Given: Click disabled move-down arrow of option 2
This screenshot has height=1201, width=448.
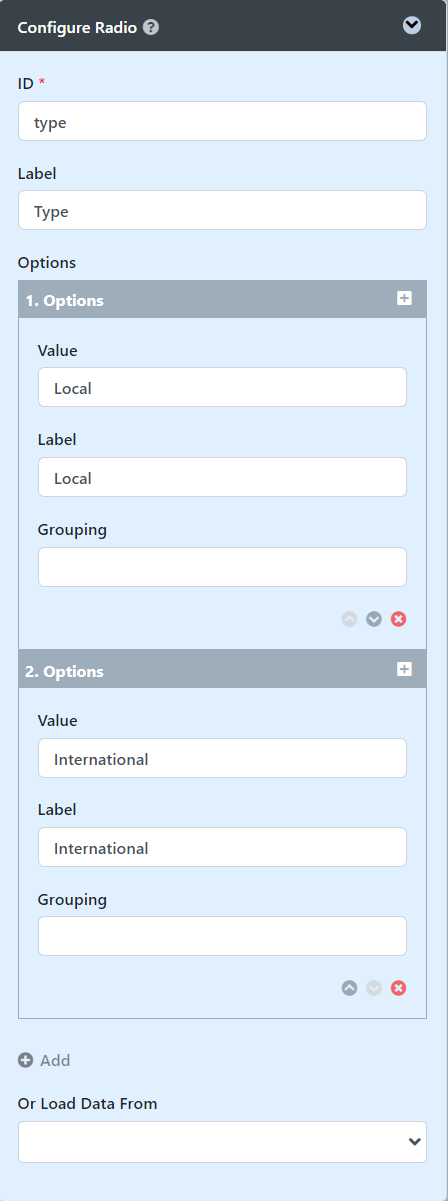Looking at the screenshot, I should tap(374, 988).
